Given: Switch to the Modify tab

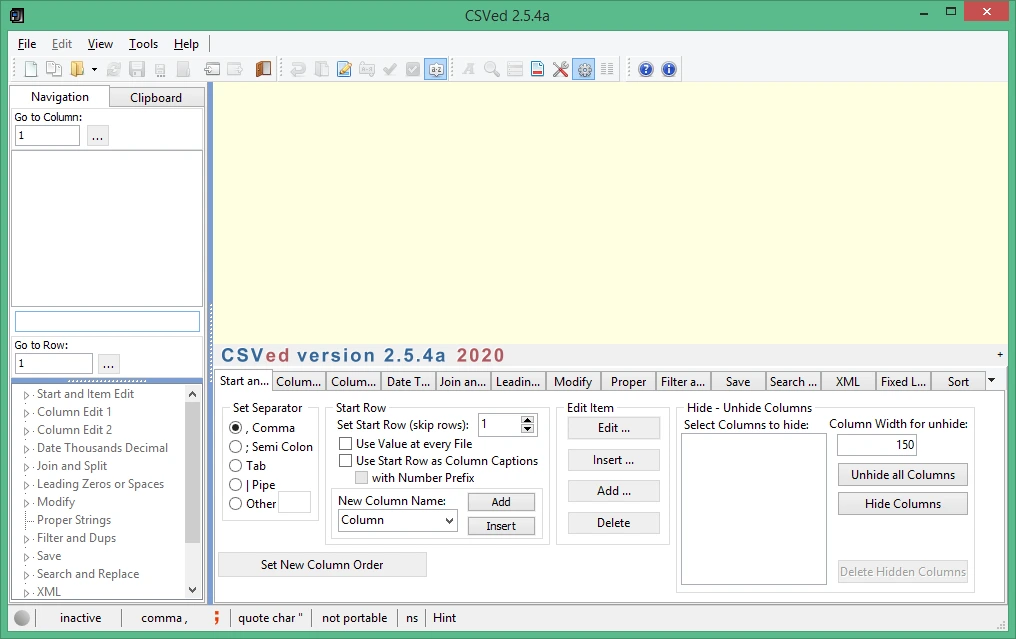Looking at the screenshot, I should pyautogui.click(x=573, y=382).
